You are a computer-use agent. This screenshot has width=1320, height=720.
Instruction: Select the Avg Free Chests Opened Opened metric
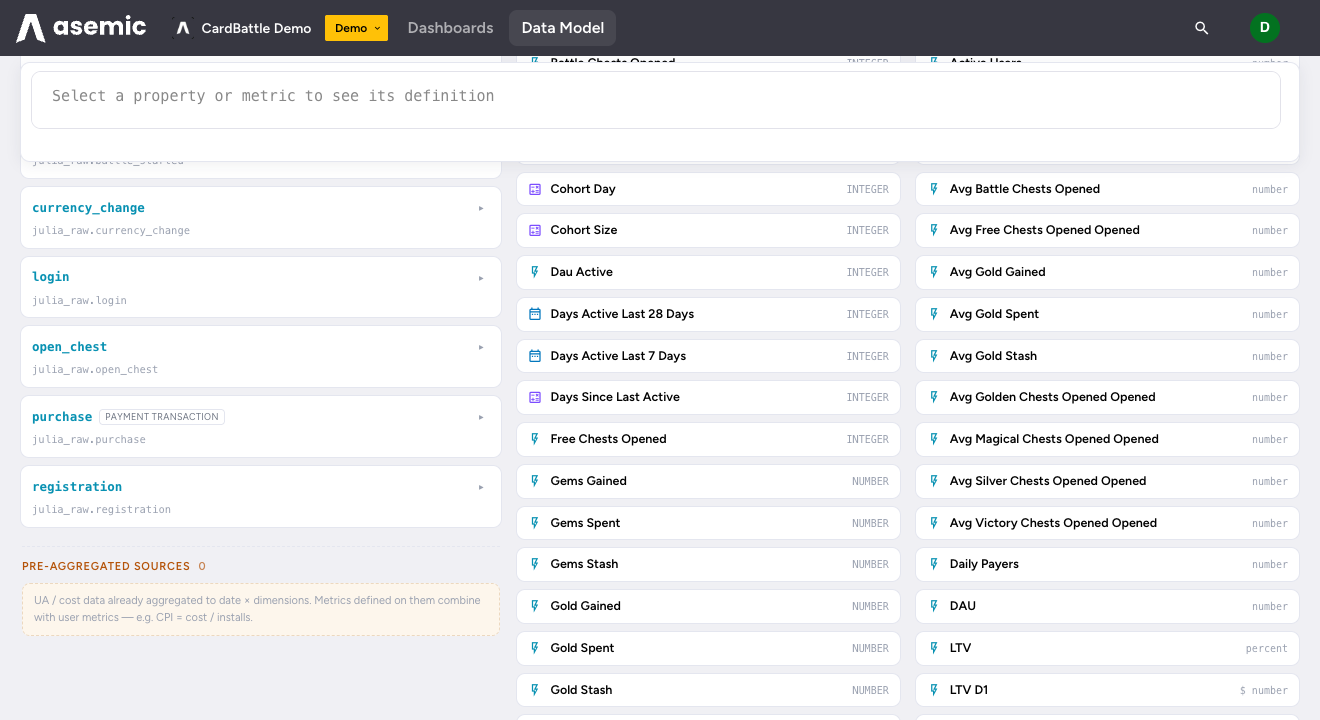1107,230
